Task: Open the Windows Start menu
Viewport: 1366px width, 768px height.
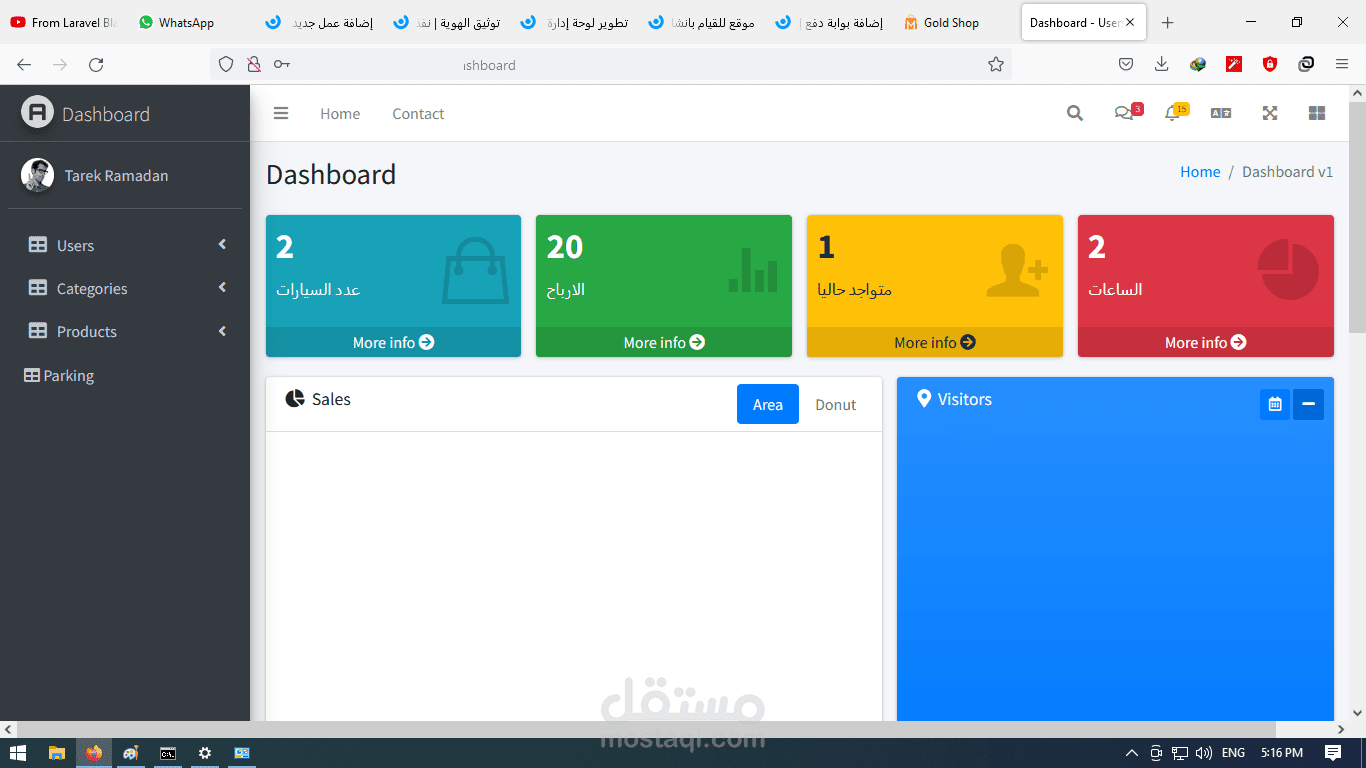Action: pyautogui.click(x=17, y=753)
